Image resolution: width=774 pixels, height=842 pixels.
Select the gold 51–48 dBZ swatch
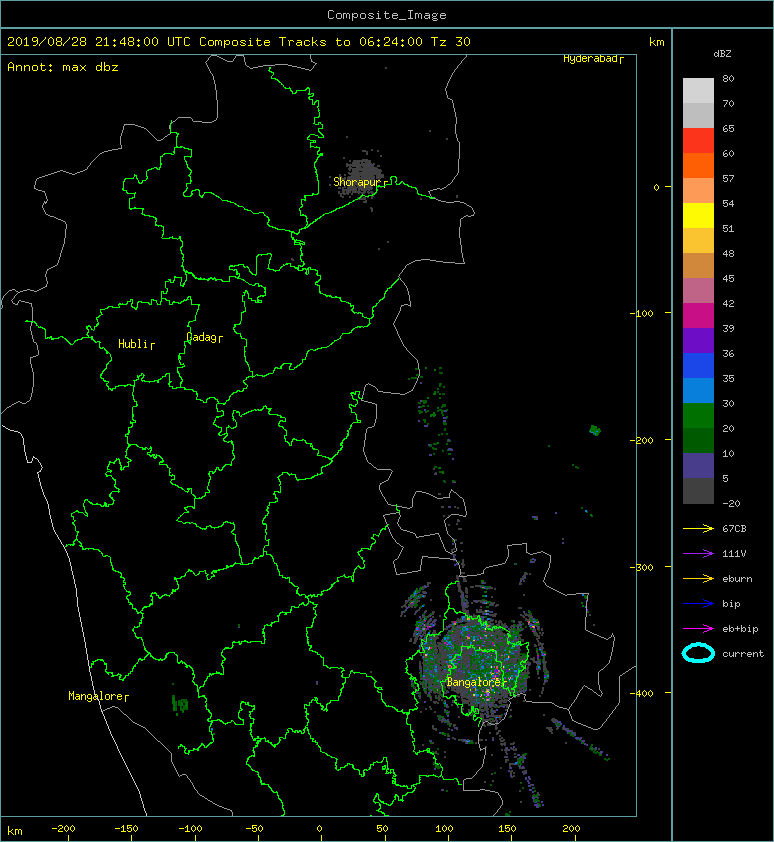[x=698, y=241]
